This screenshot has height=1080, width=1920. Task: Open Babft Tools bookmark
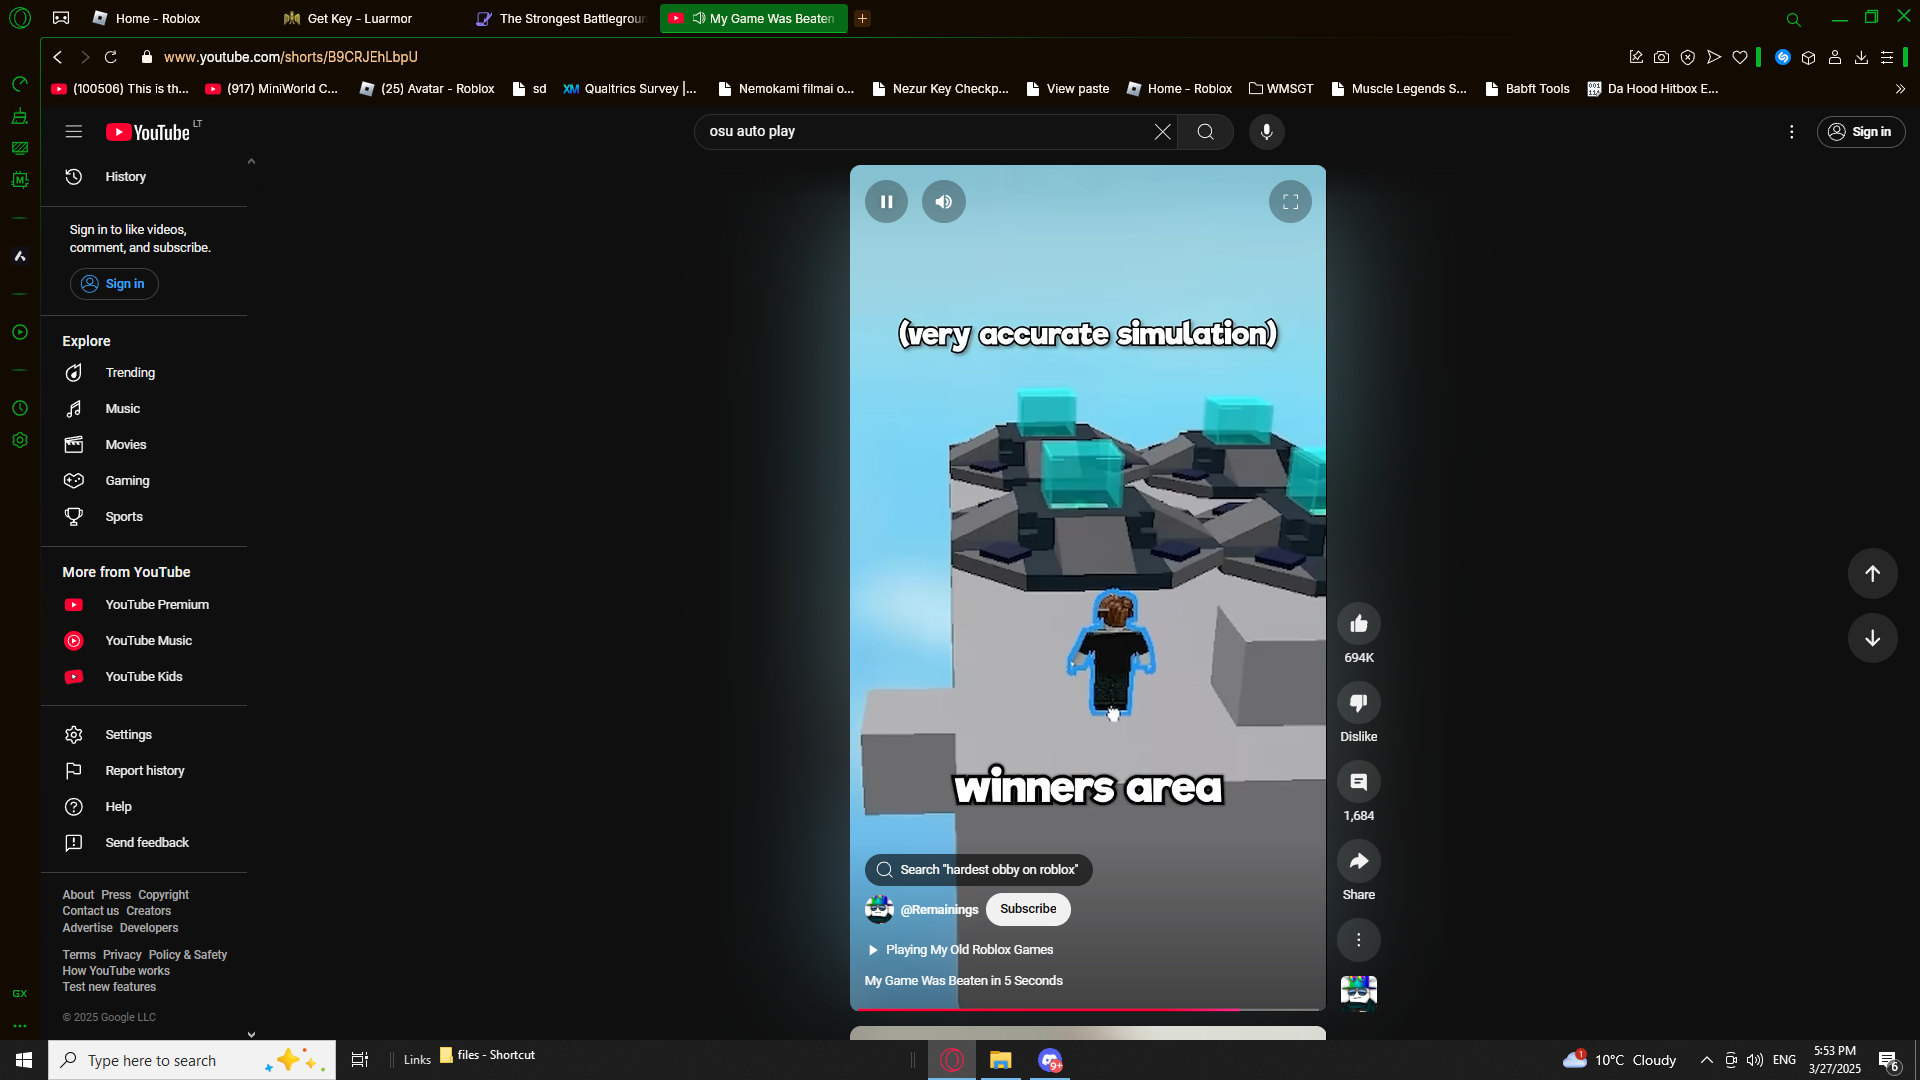[1527, 89]
